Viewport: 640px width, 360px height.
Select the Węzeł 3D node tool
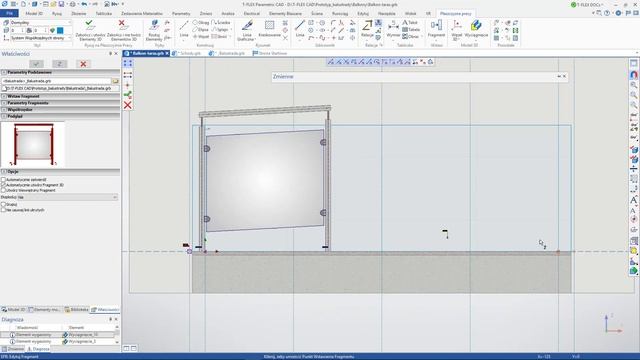(456, 31)
